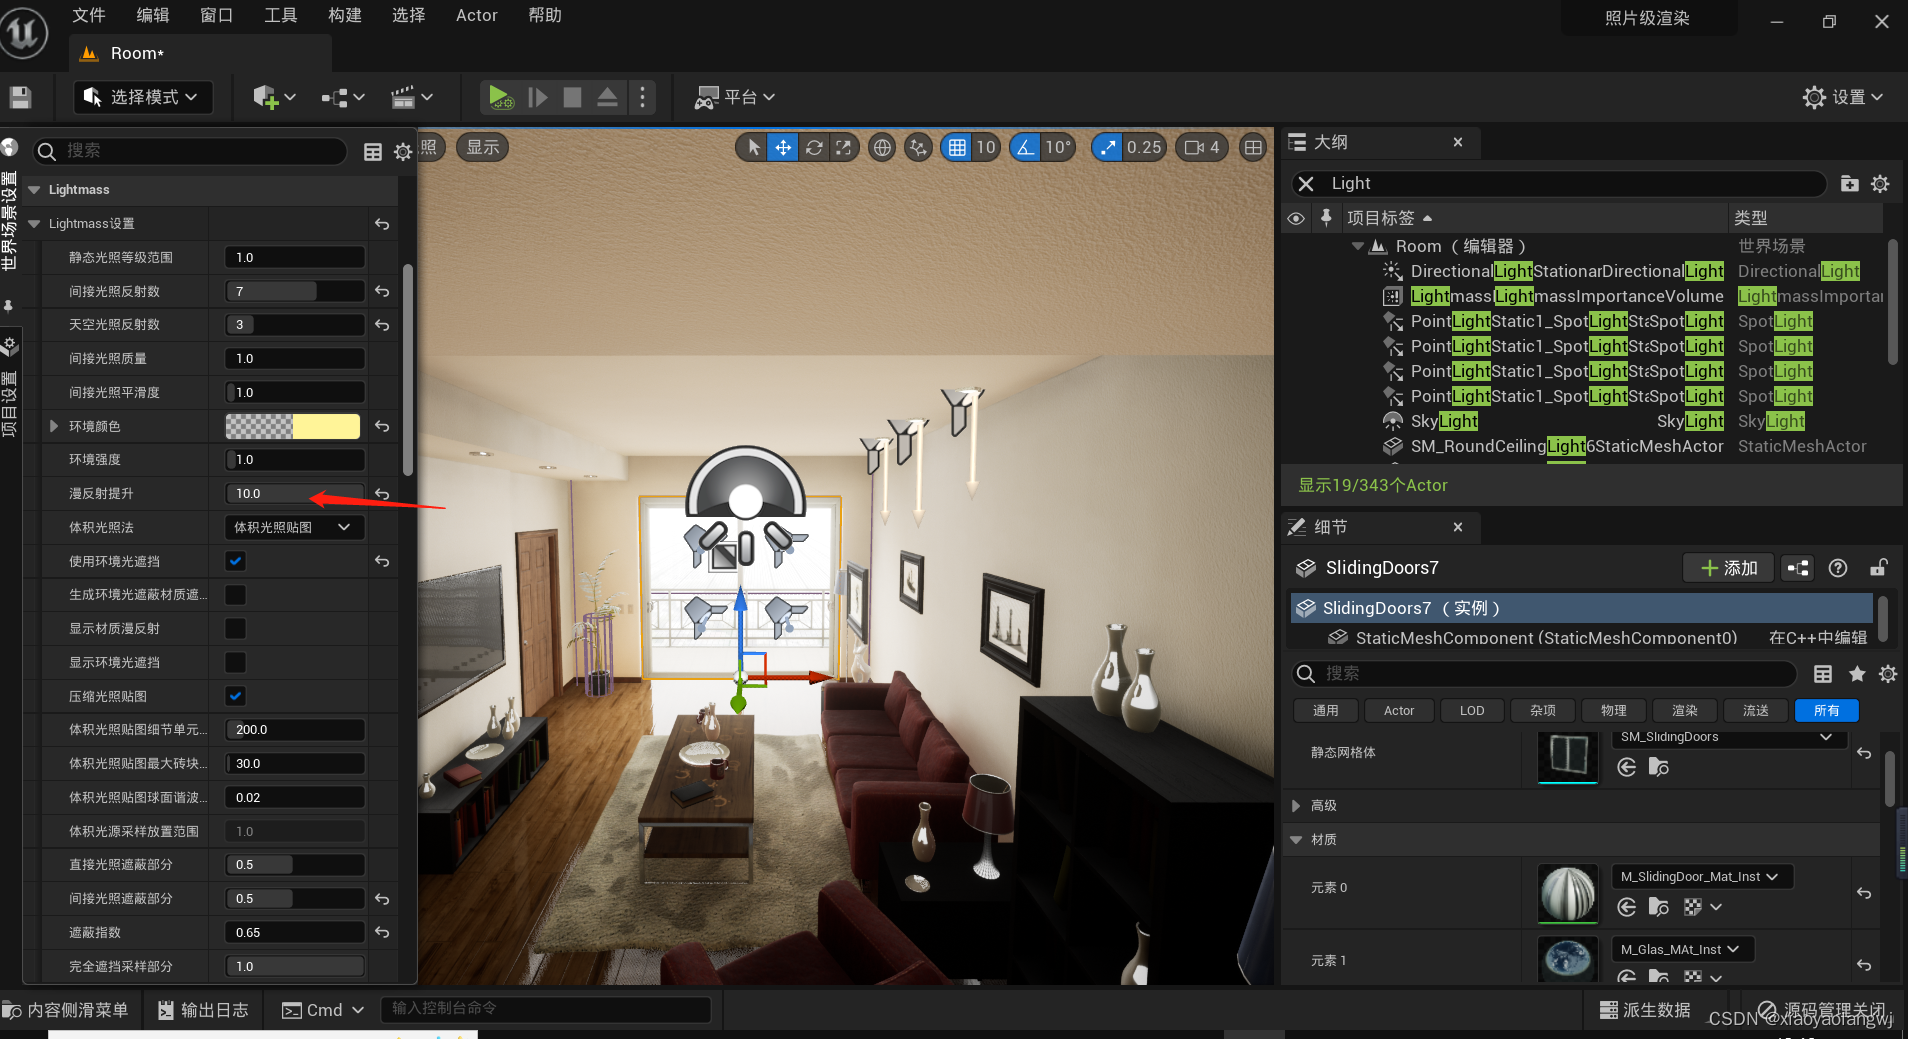Image resolution: width=1908 pixels, height=1039 pixels.
Task: Lock the details panel with padlock icon
Action: 1878,568
